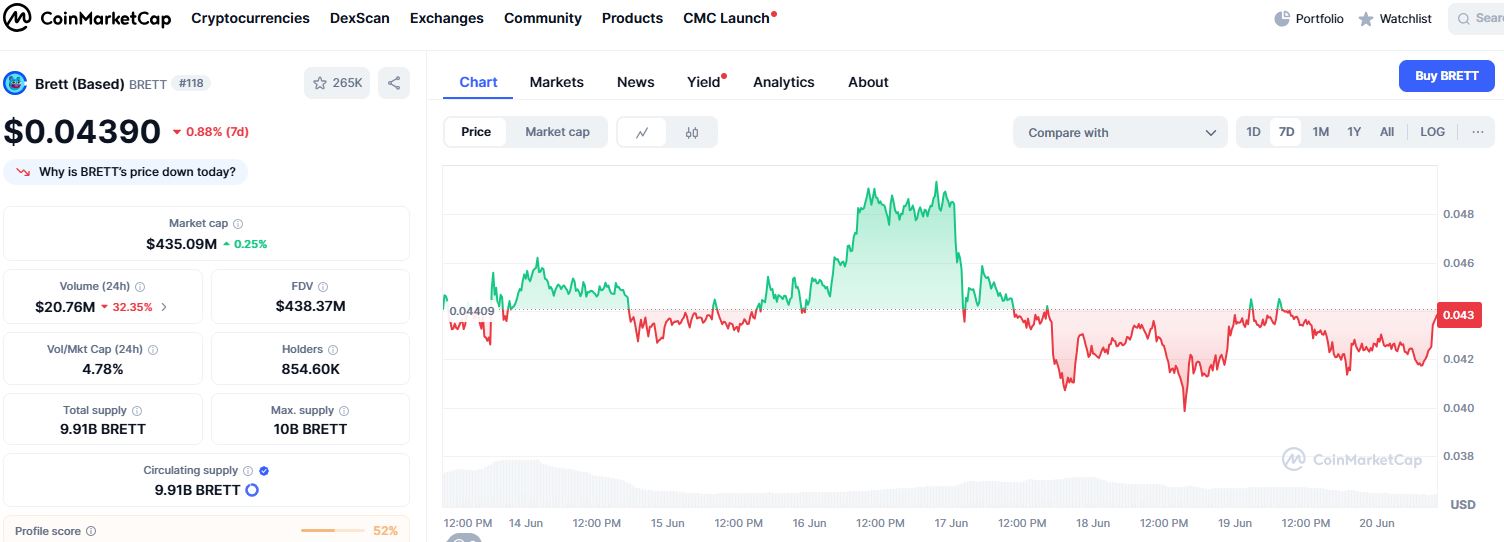The width and height of the screenshot is (1504, 542).
Task: Click the Max. supply info icon
Action: [344, 411]
